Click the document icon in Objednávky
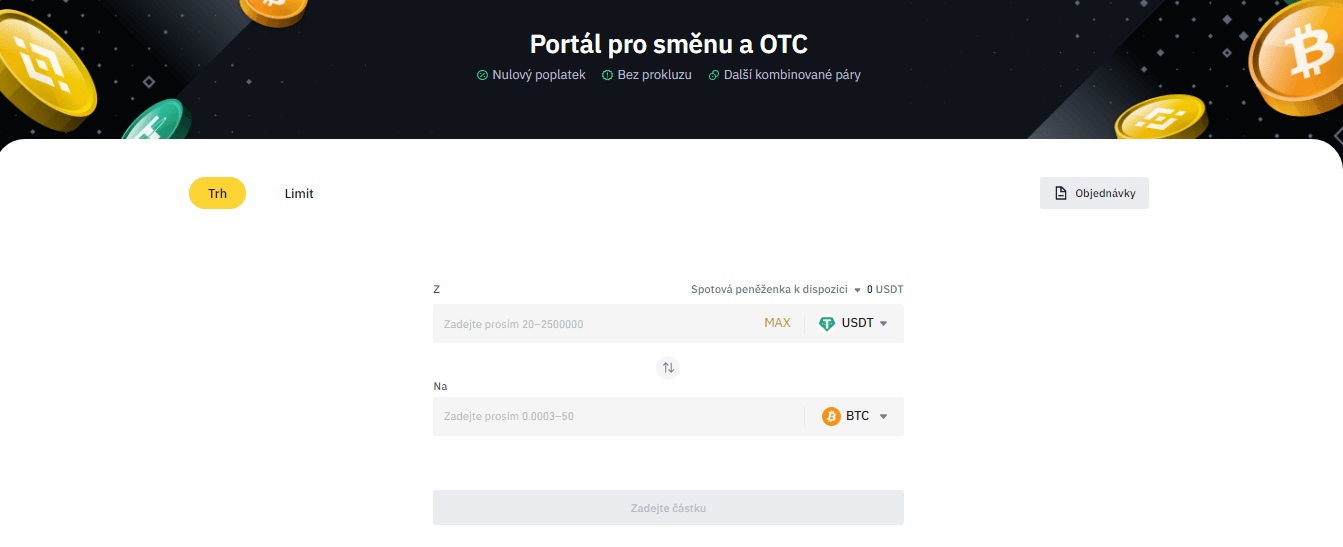This screenshot has height=547, width=1343. [x=1061, y=193]
